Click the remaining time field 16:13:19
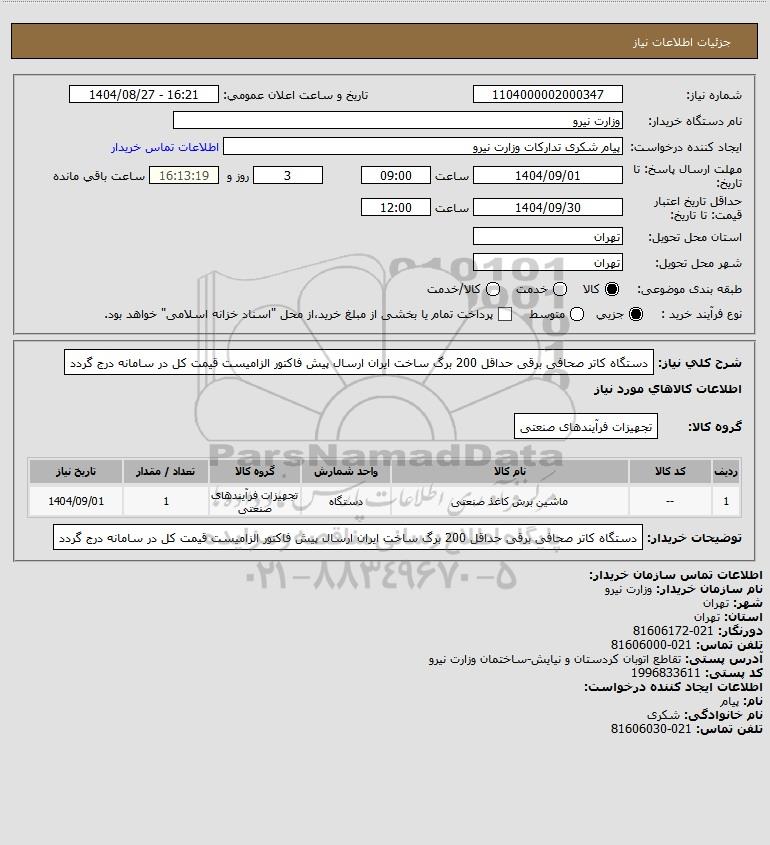 [184, 176]
